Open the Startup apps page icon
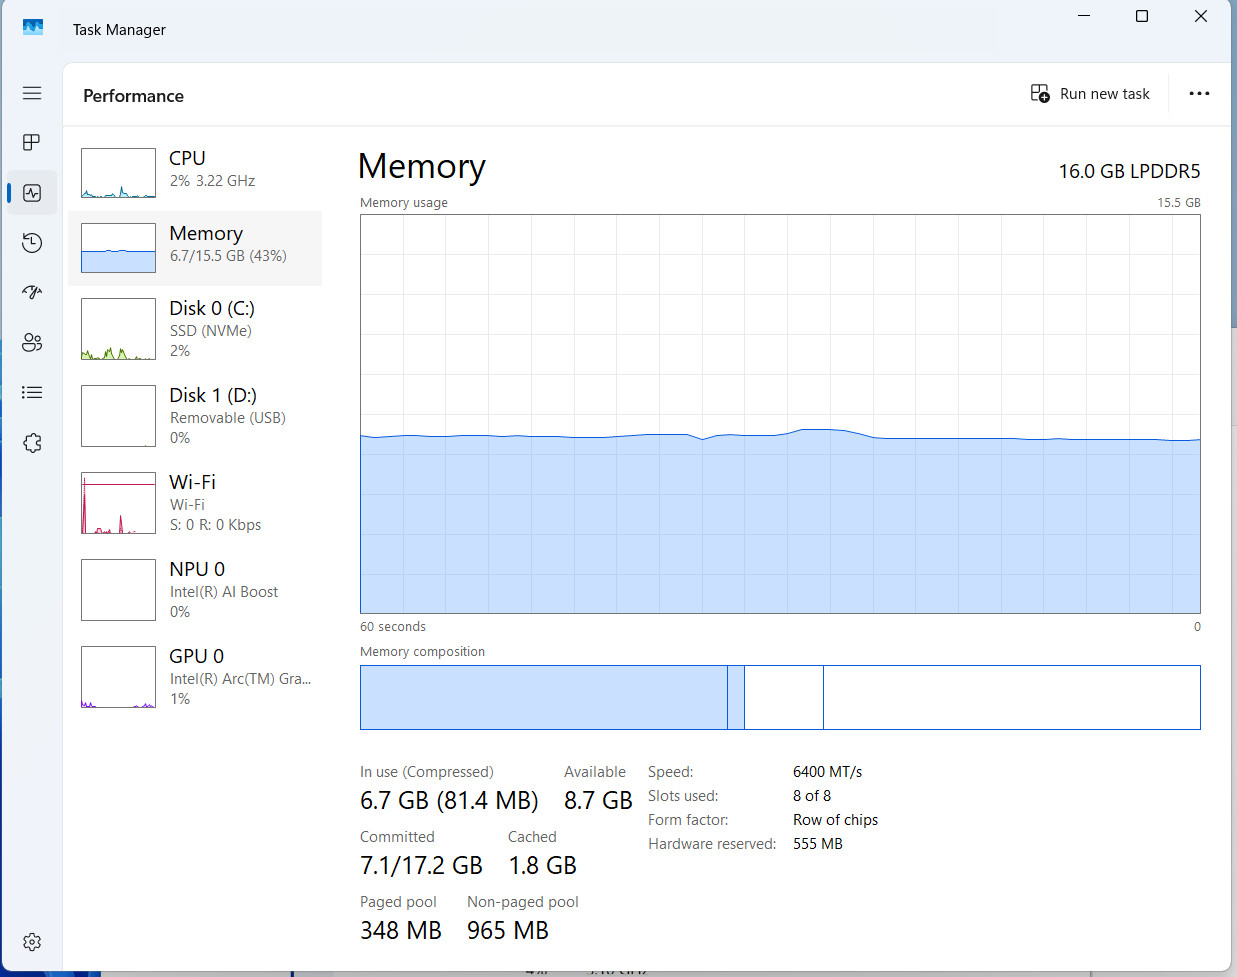The height and width of the screenshot is (977, 1237). (32, 292)
